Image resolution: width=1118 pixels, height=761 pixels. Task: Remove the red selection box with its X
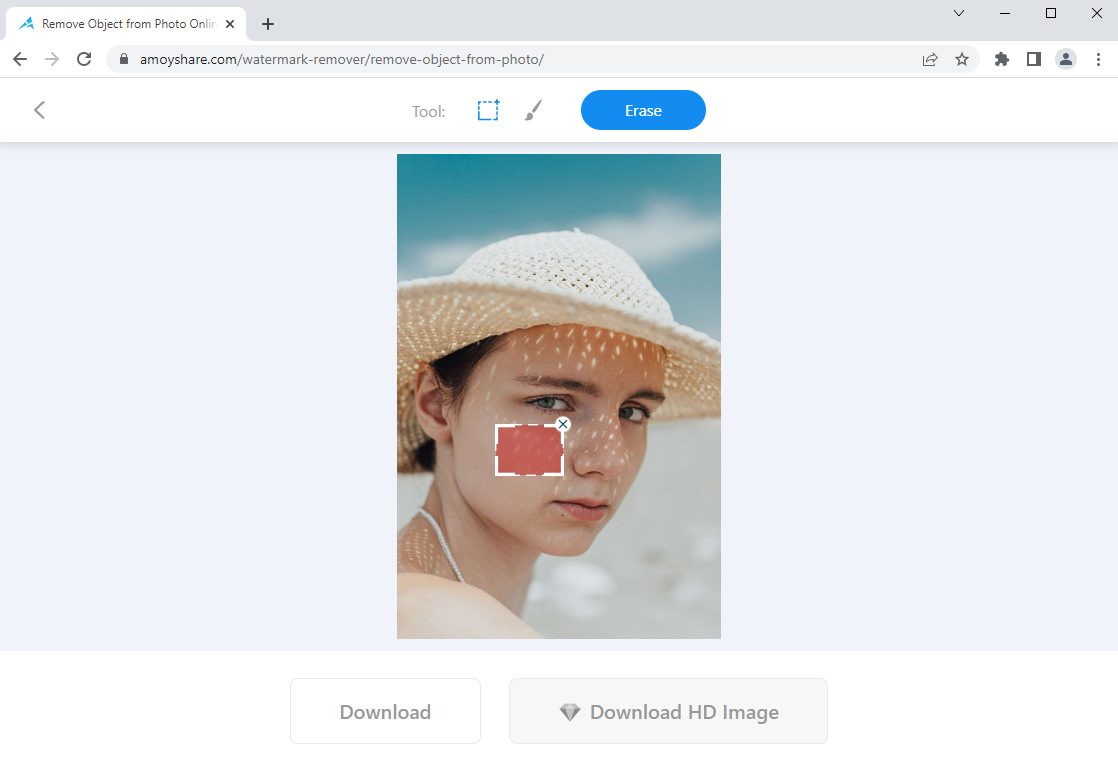[x=563, y=425]
